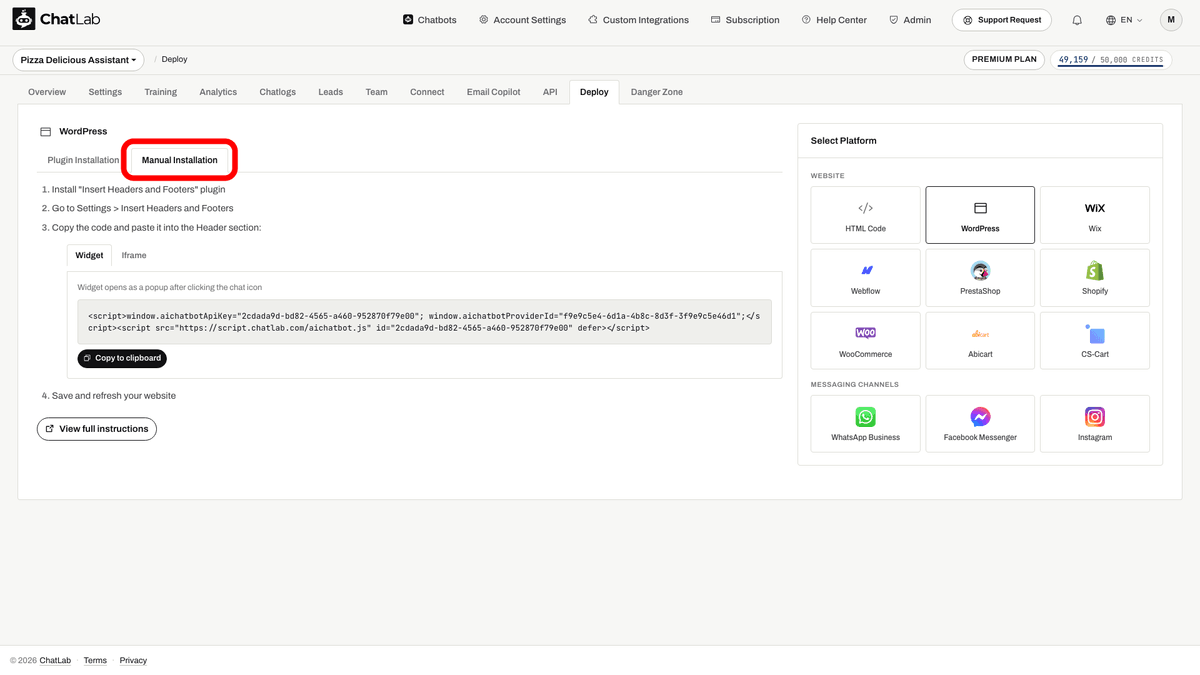Switch to the Iframe code tab
Viewport: 1200px width, 675px height.
[134, 255]
